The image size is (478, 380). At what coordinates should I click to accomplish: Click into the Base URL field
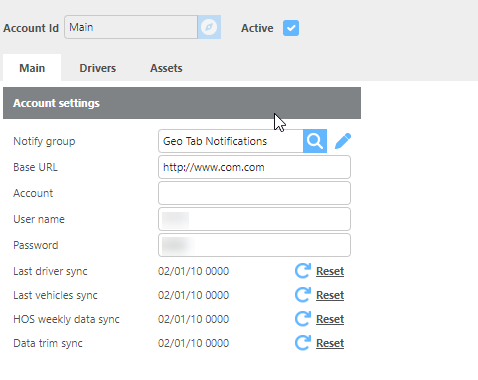[x=254, y=167]
